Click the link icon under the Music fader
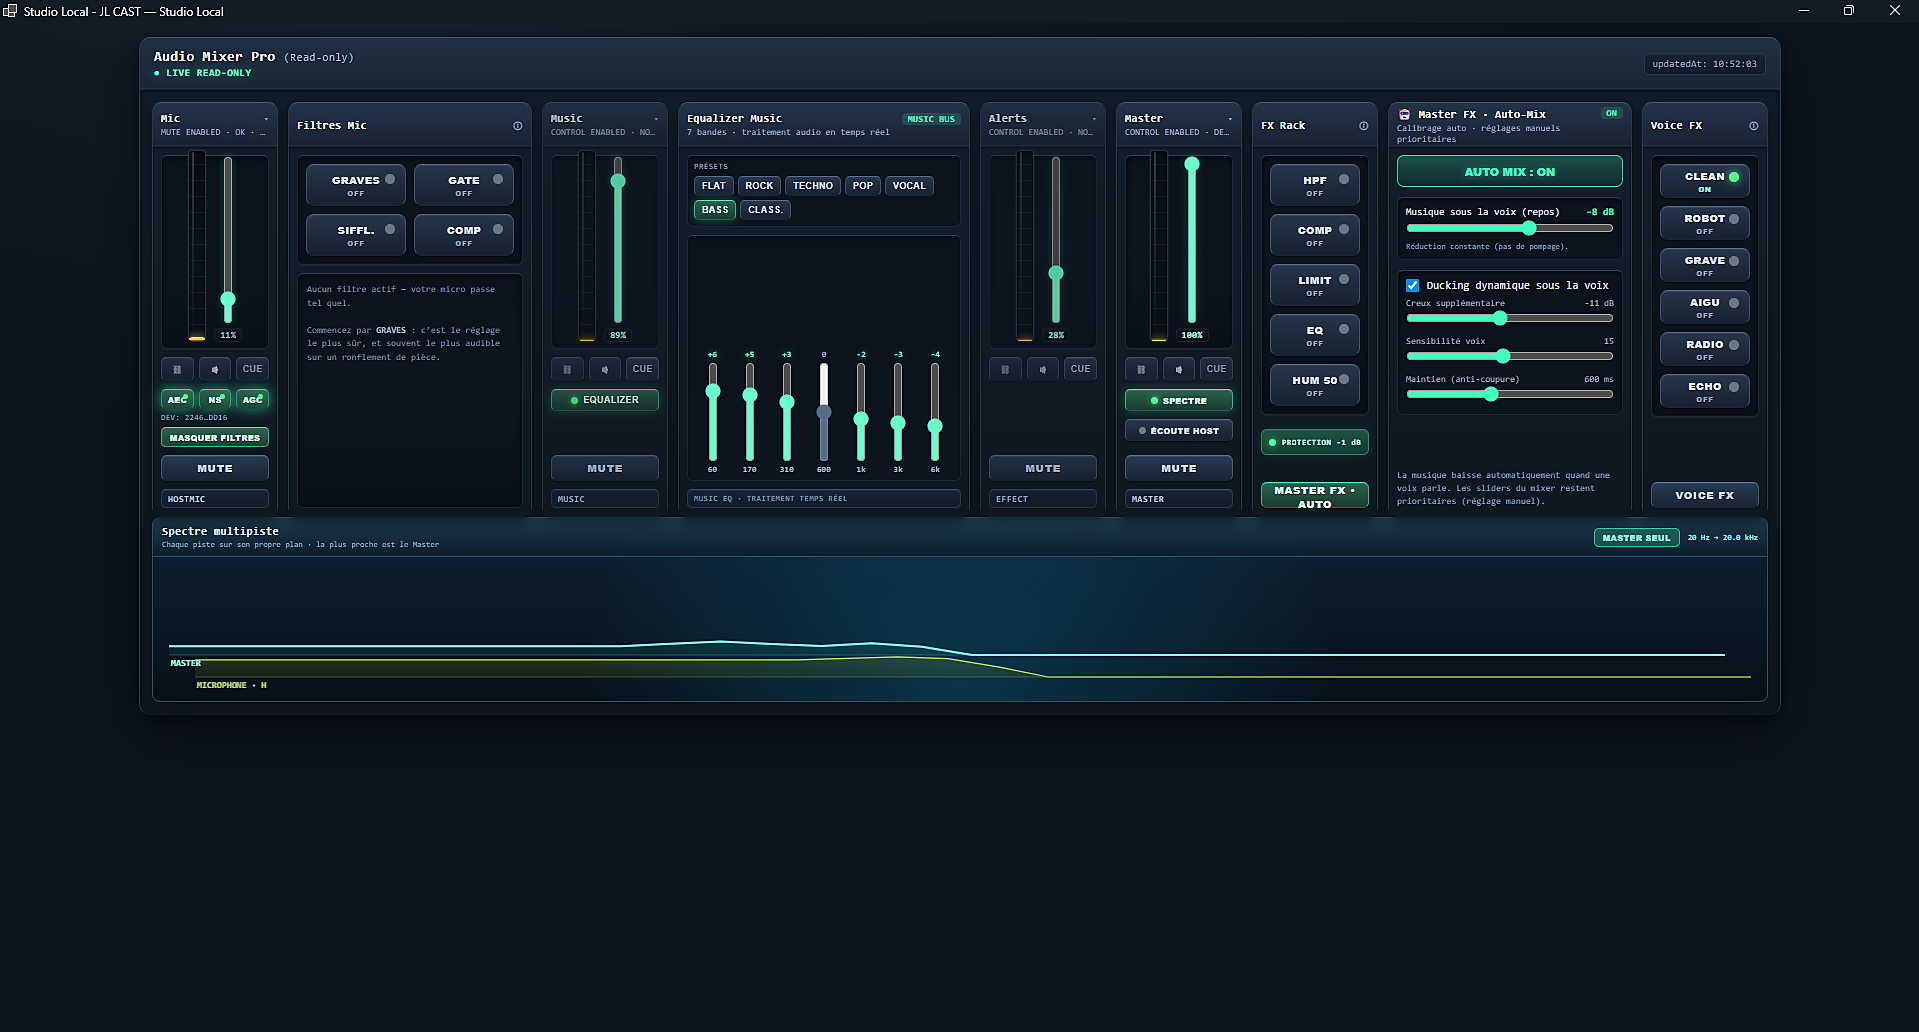 click(x=567, y=369)
